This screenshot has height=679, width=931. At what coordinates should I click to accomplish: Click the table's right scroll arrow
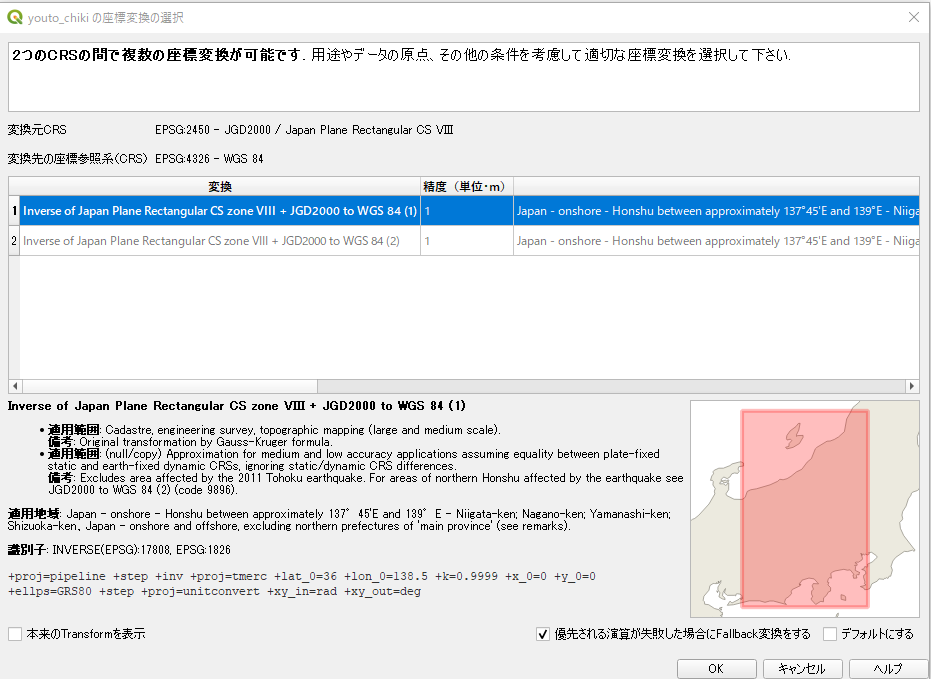pos(912,386)
